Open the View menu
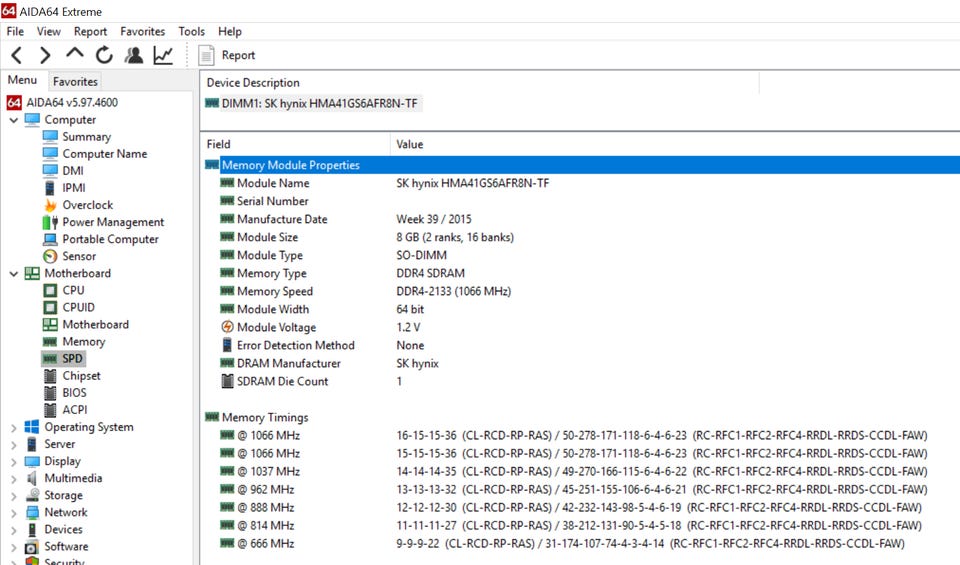Screen dimensions: 960x565 pyautogui.click(x=48, y=31)
